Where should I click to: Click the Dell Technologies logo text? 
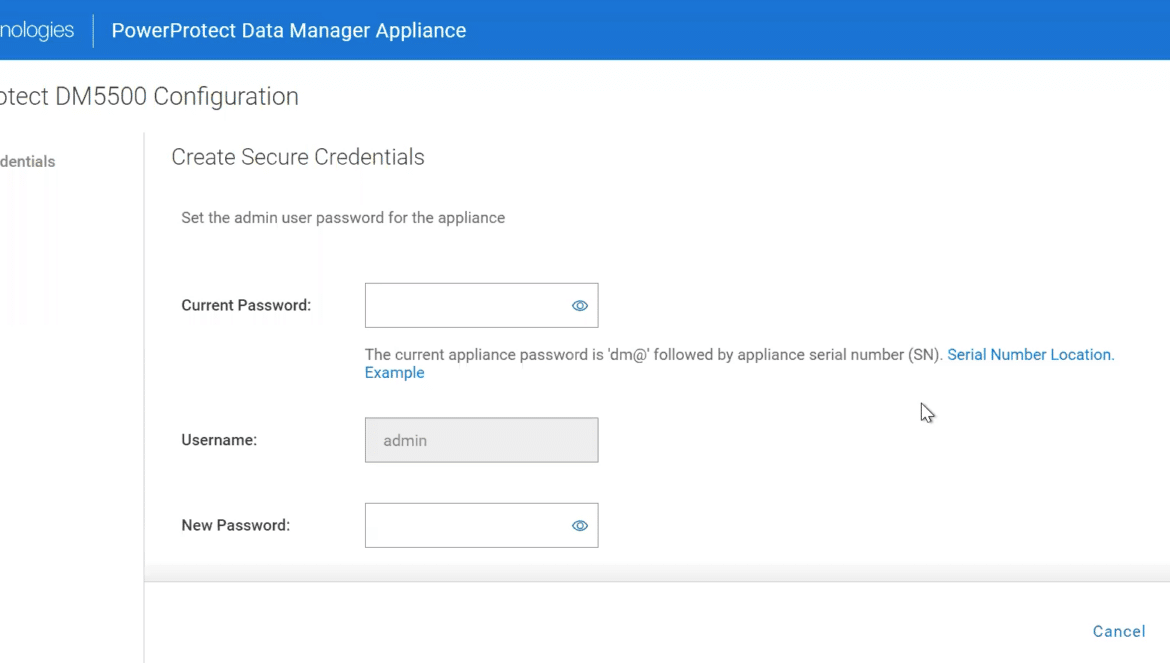click(37, 30)
